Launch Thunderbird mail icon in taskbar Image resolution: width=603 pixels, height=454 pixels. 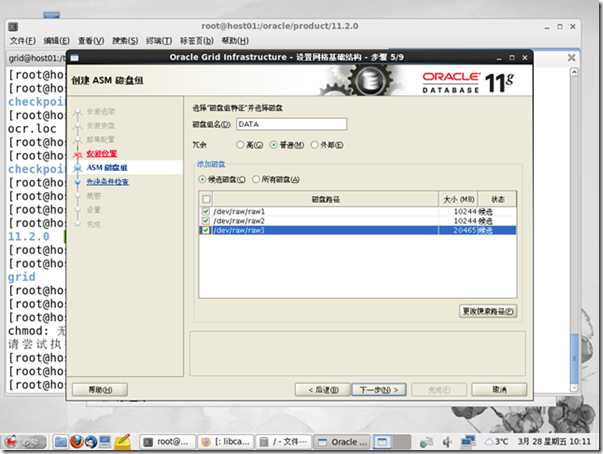click(x=91, y=442)
